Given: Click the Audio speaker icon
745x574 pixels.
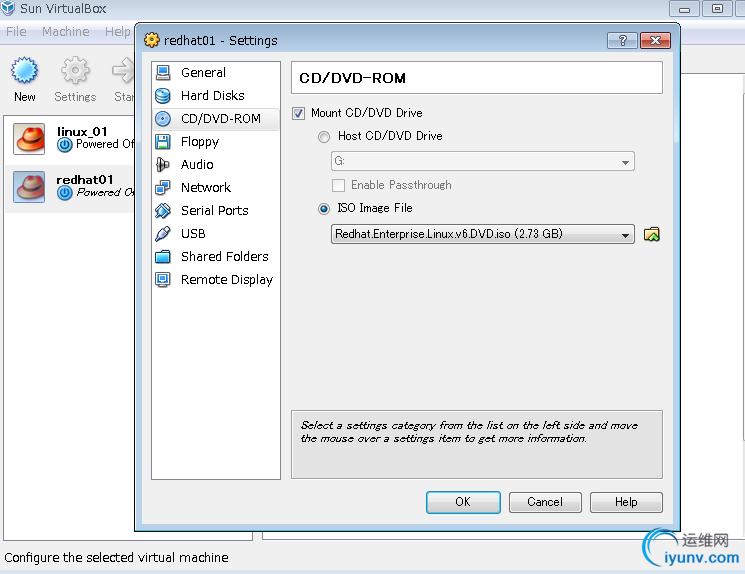Looking at the screenshot, I should (x=163, y=164).
